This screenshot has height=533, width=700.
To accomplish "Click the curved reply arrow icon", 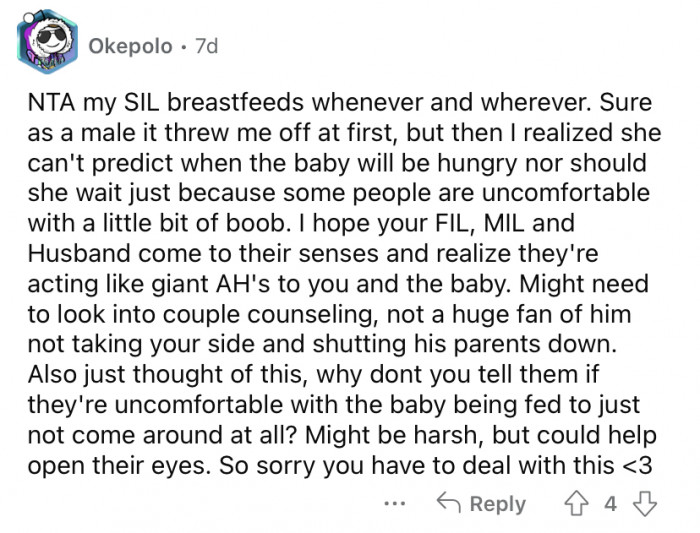I will click(449, 503).
